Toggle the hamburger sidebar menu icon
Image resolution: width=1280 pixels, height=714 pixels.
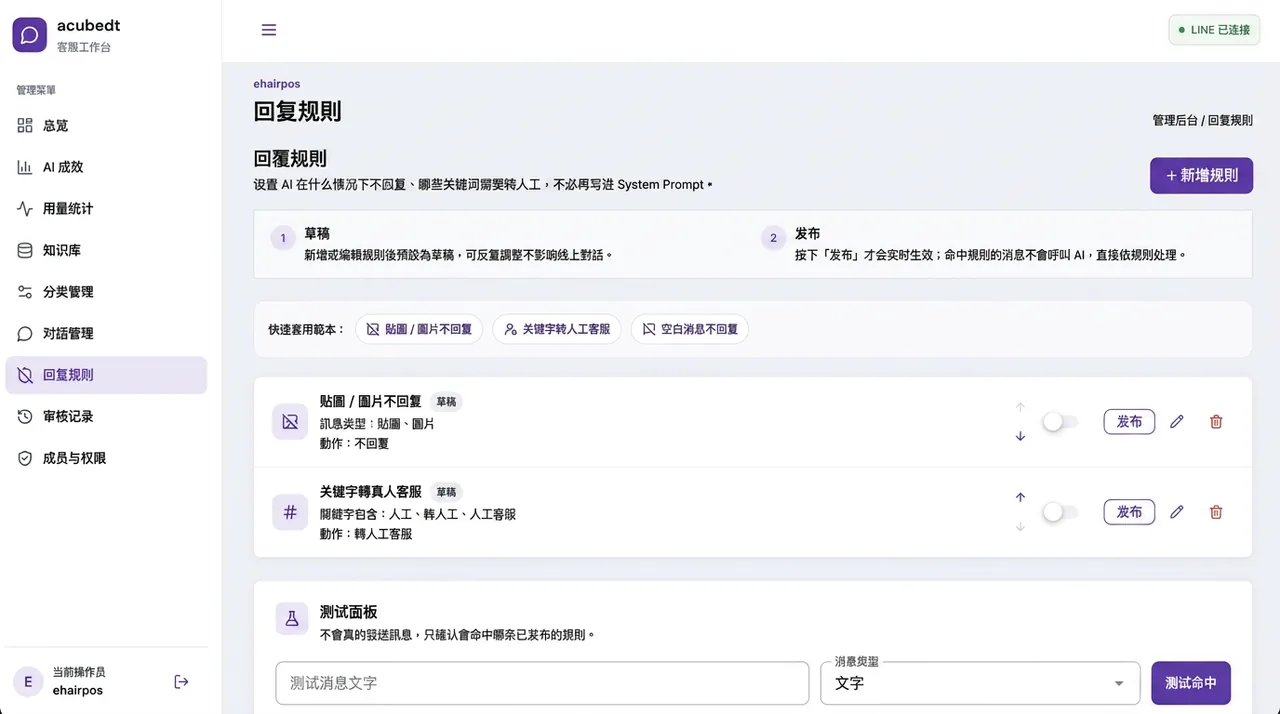click(269, 30)
